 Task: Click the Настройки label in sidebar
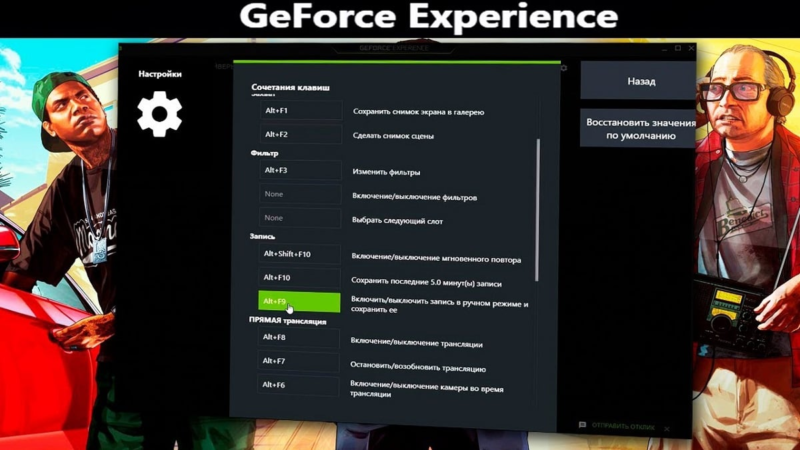coord(160,74)
